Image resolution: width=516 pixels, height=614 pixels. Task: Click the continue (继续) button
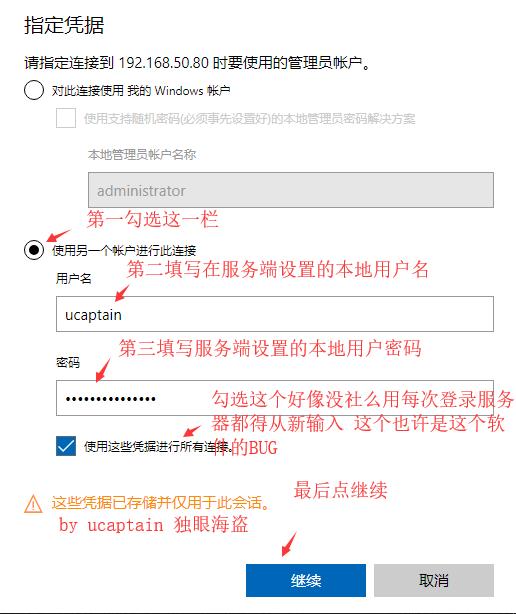306,580
